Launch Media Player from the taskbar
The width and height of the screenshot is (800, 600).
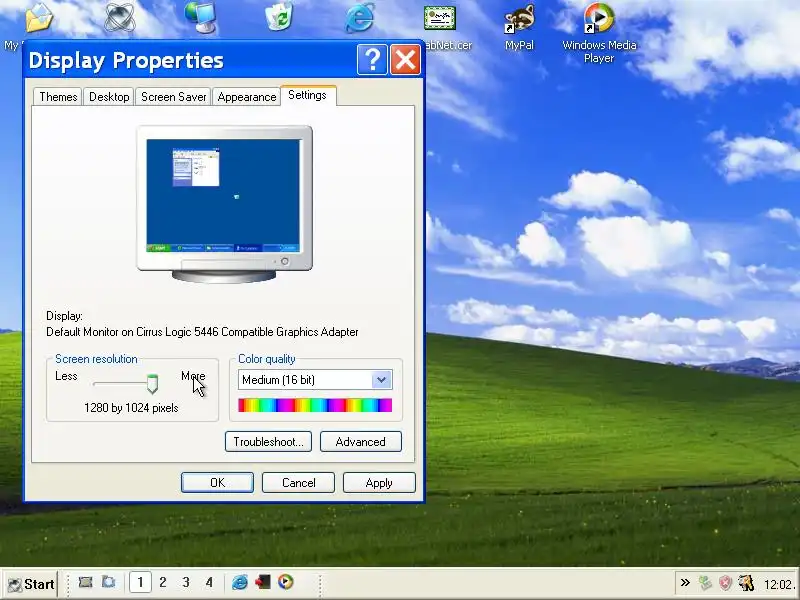[x=286, y=582]
